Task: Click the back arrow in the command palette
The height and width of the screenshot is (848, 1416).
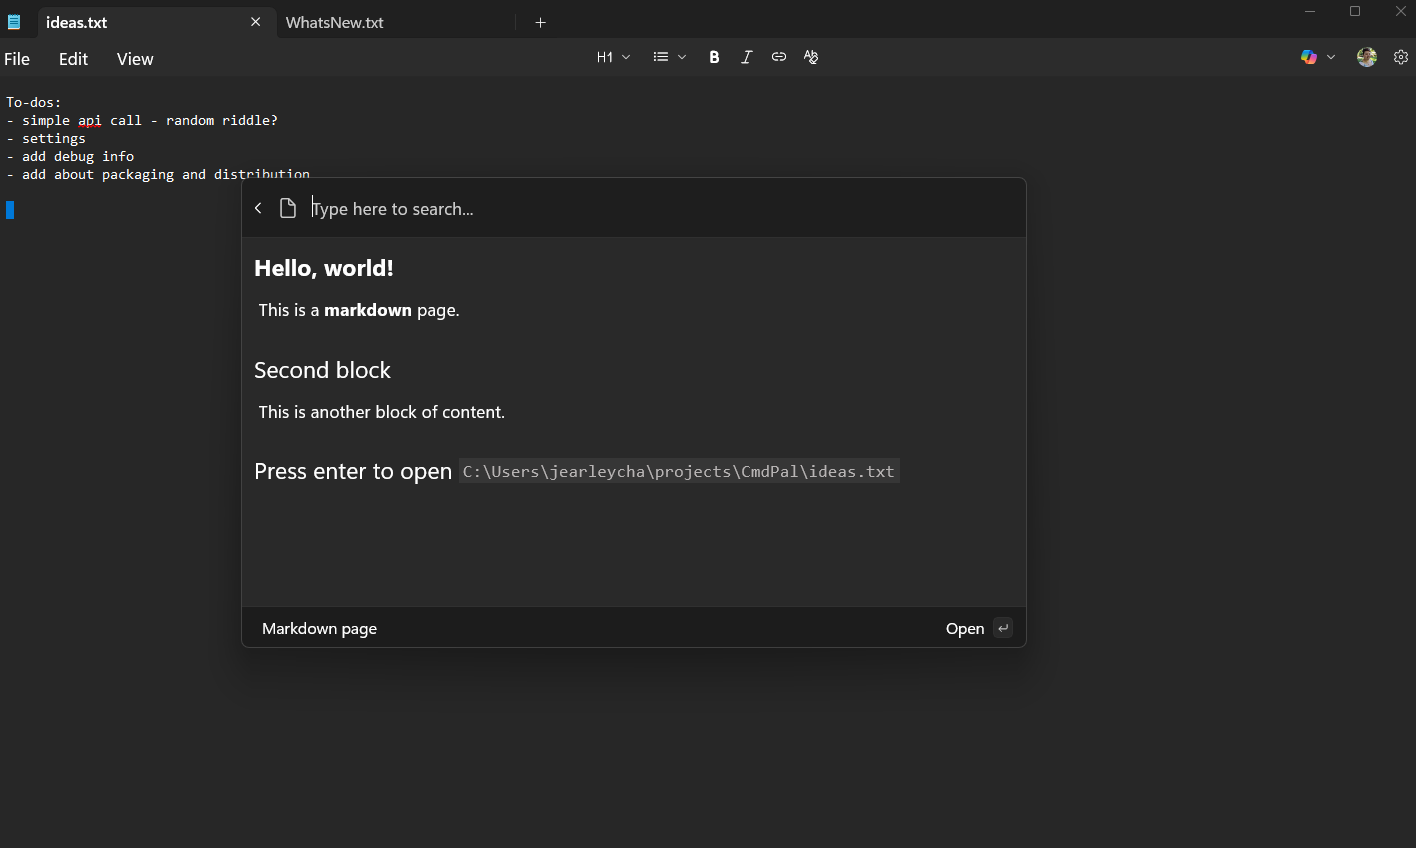Action: 258,208
